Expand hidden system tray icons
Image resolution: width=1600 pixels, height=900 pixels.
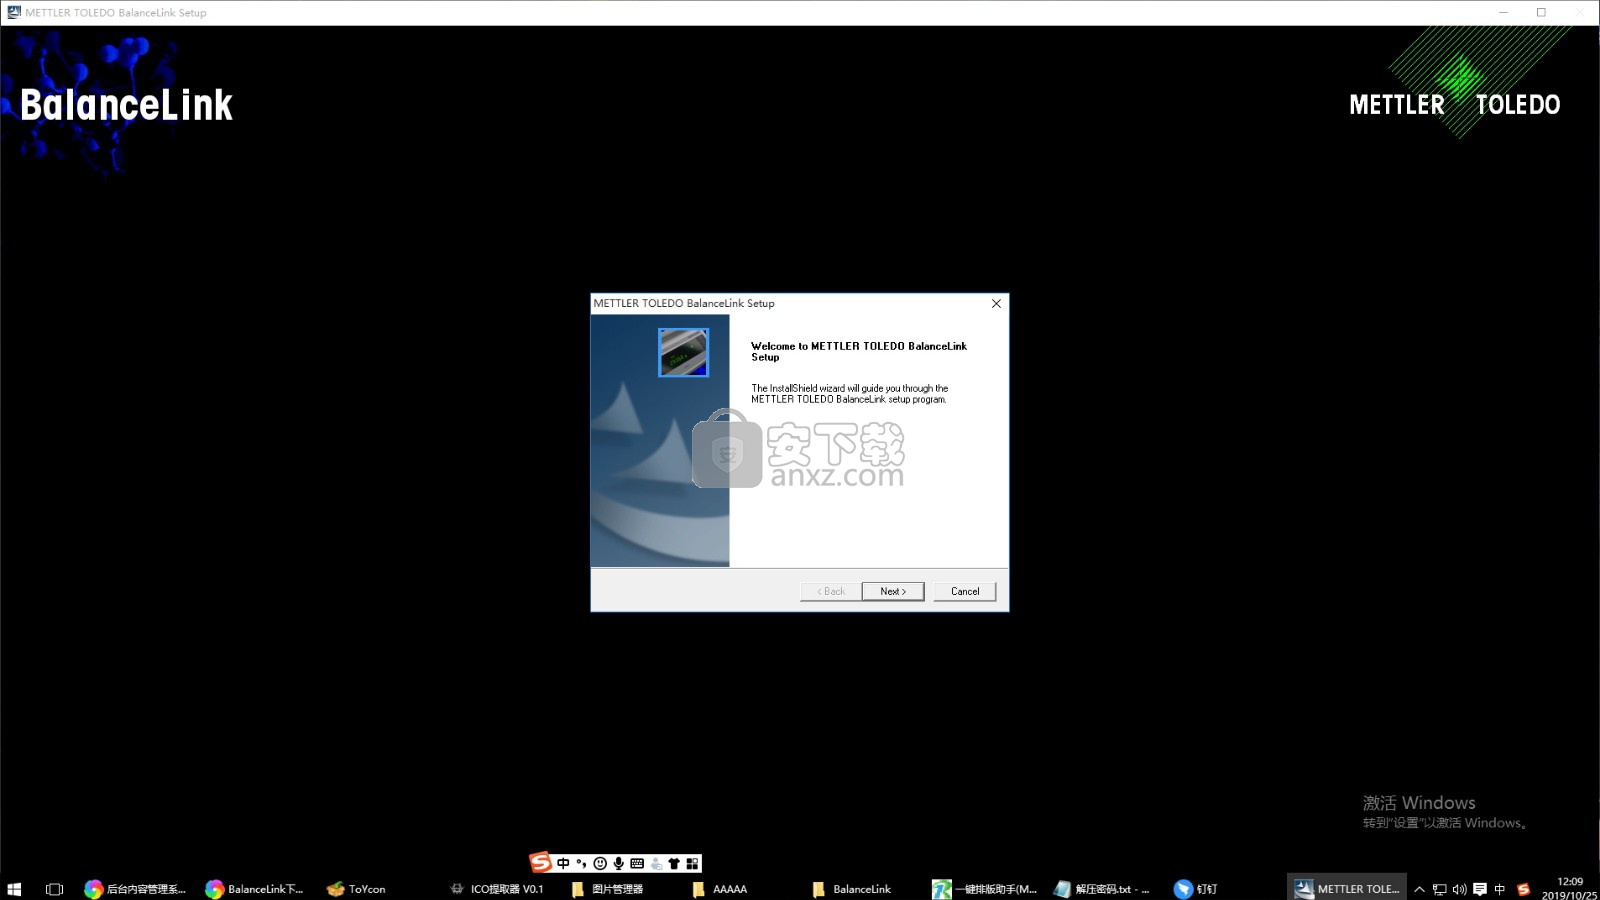[x=1419, y=889]
